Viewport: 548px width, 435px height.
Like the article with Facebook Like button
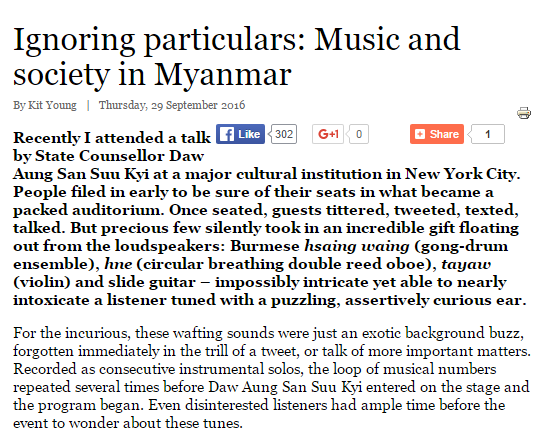(240, 134)
